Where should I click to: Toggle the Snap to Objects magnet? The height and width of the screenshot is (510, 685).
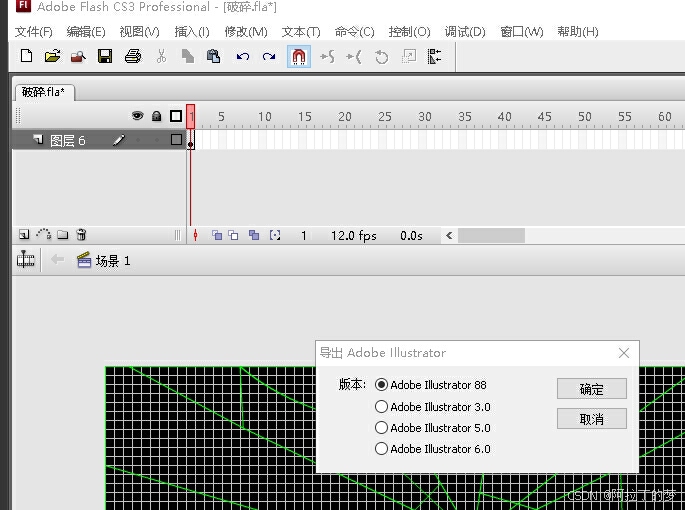(x=299, y=56)
